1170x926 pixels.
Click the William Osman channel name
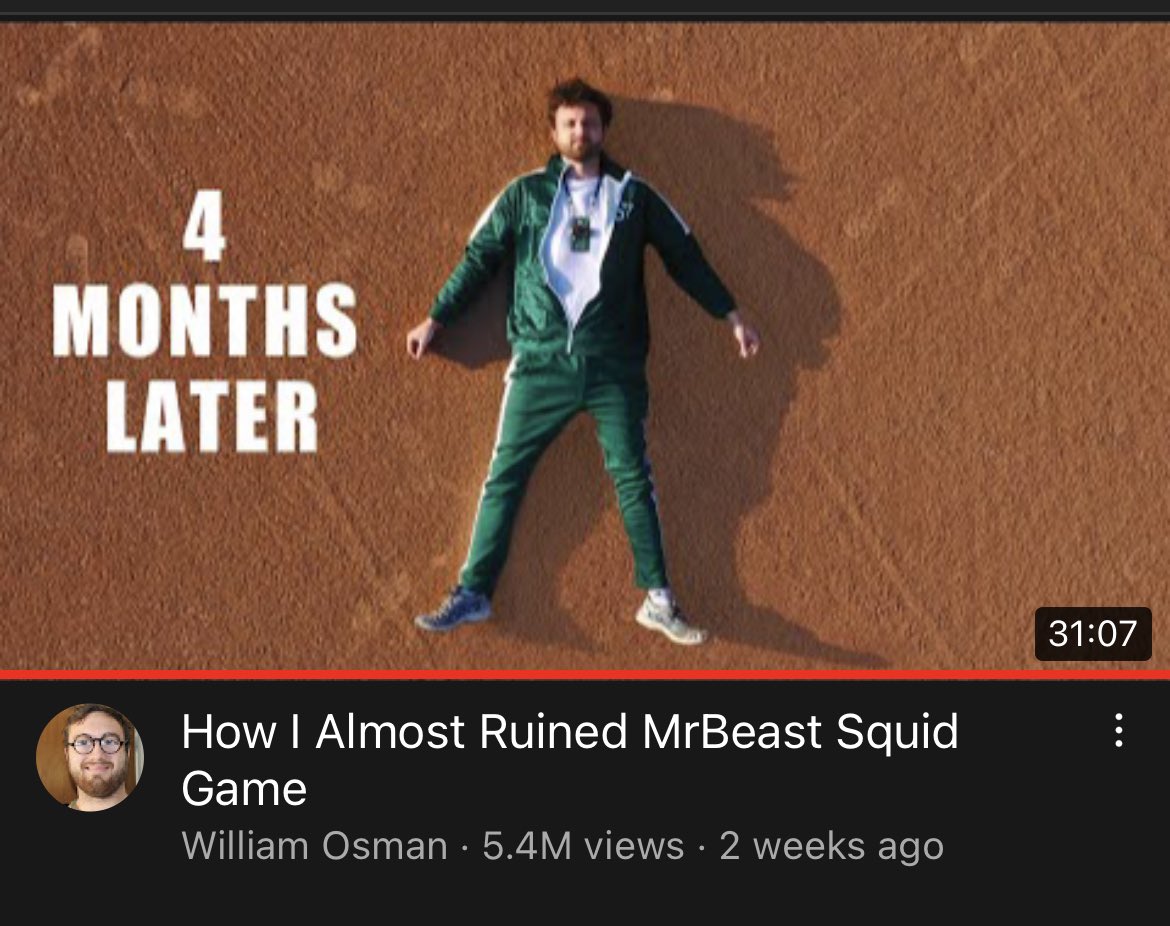[314, 845]
